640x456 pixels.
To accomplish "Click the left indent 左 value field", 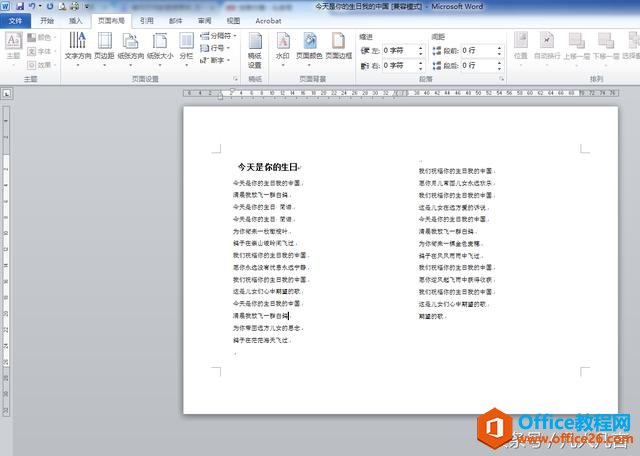I will (399, 51).
